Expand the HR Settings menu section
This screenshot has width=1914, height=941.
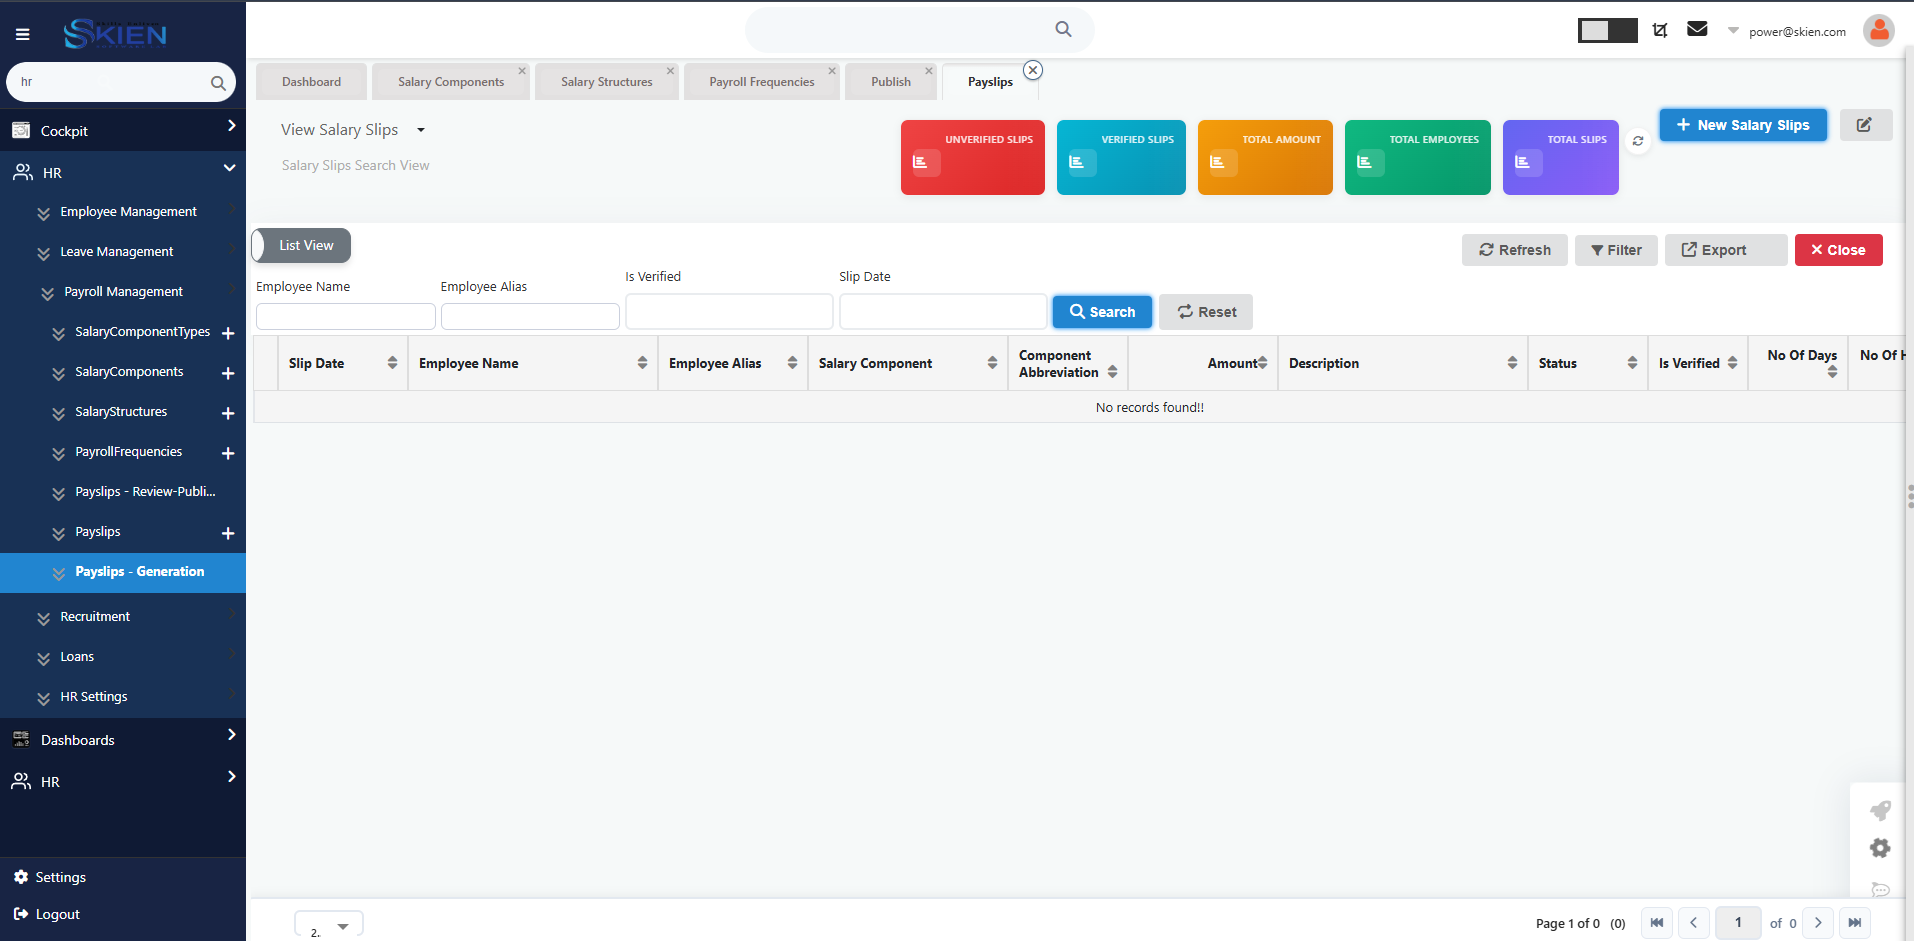pyautogui.click(x=93, y=696)
